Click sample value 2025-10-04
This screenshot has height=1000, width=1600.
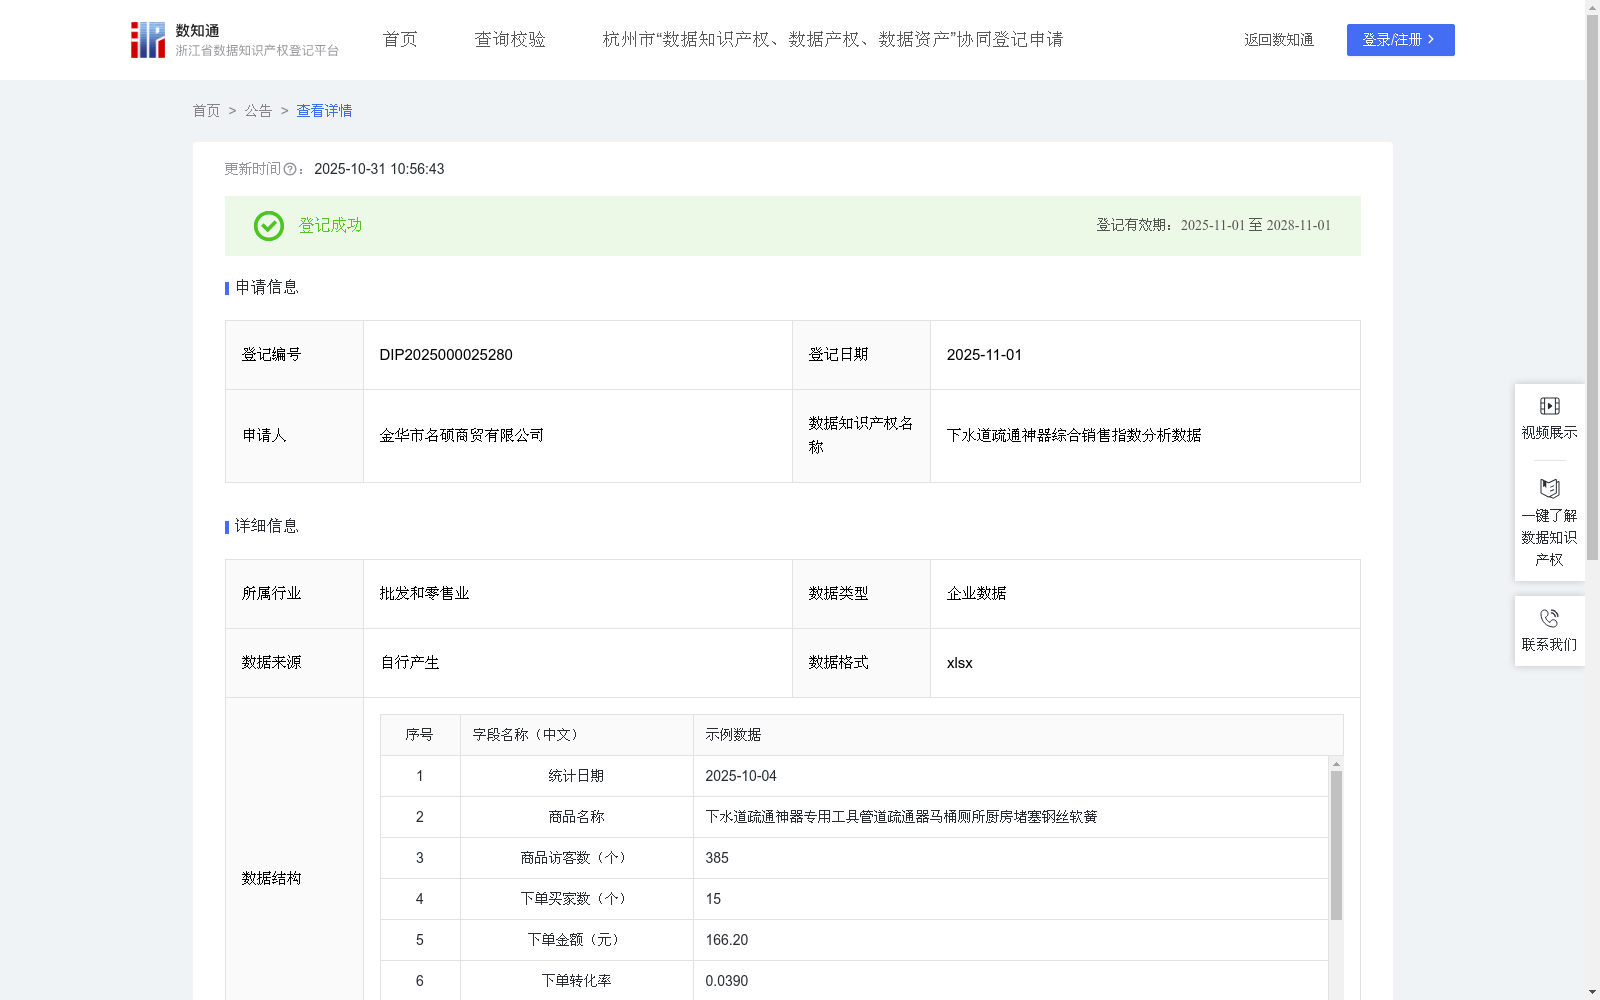click(x=740, y=776)
